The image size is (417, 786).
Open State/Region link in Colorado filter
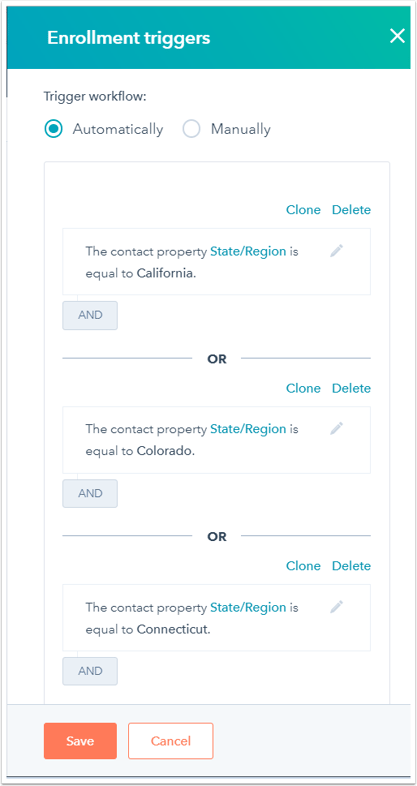(x=248, y=429)
